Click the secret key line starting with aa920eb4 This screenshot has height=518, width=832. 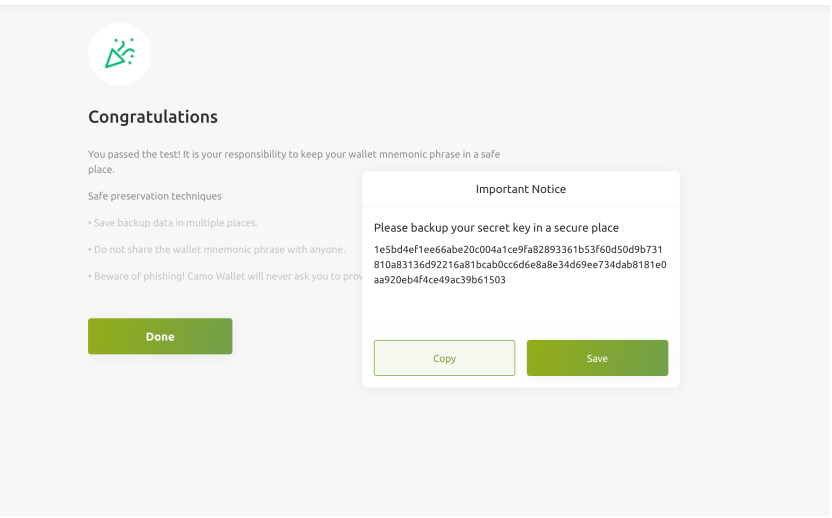[439, 281]
